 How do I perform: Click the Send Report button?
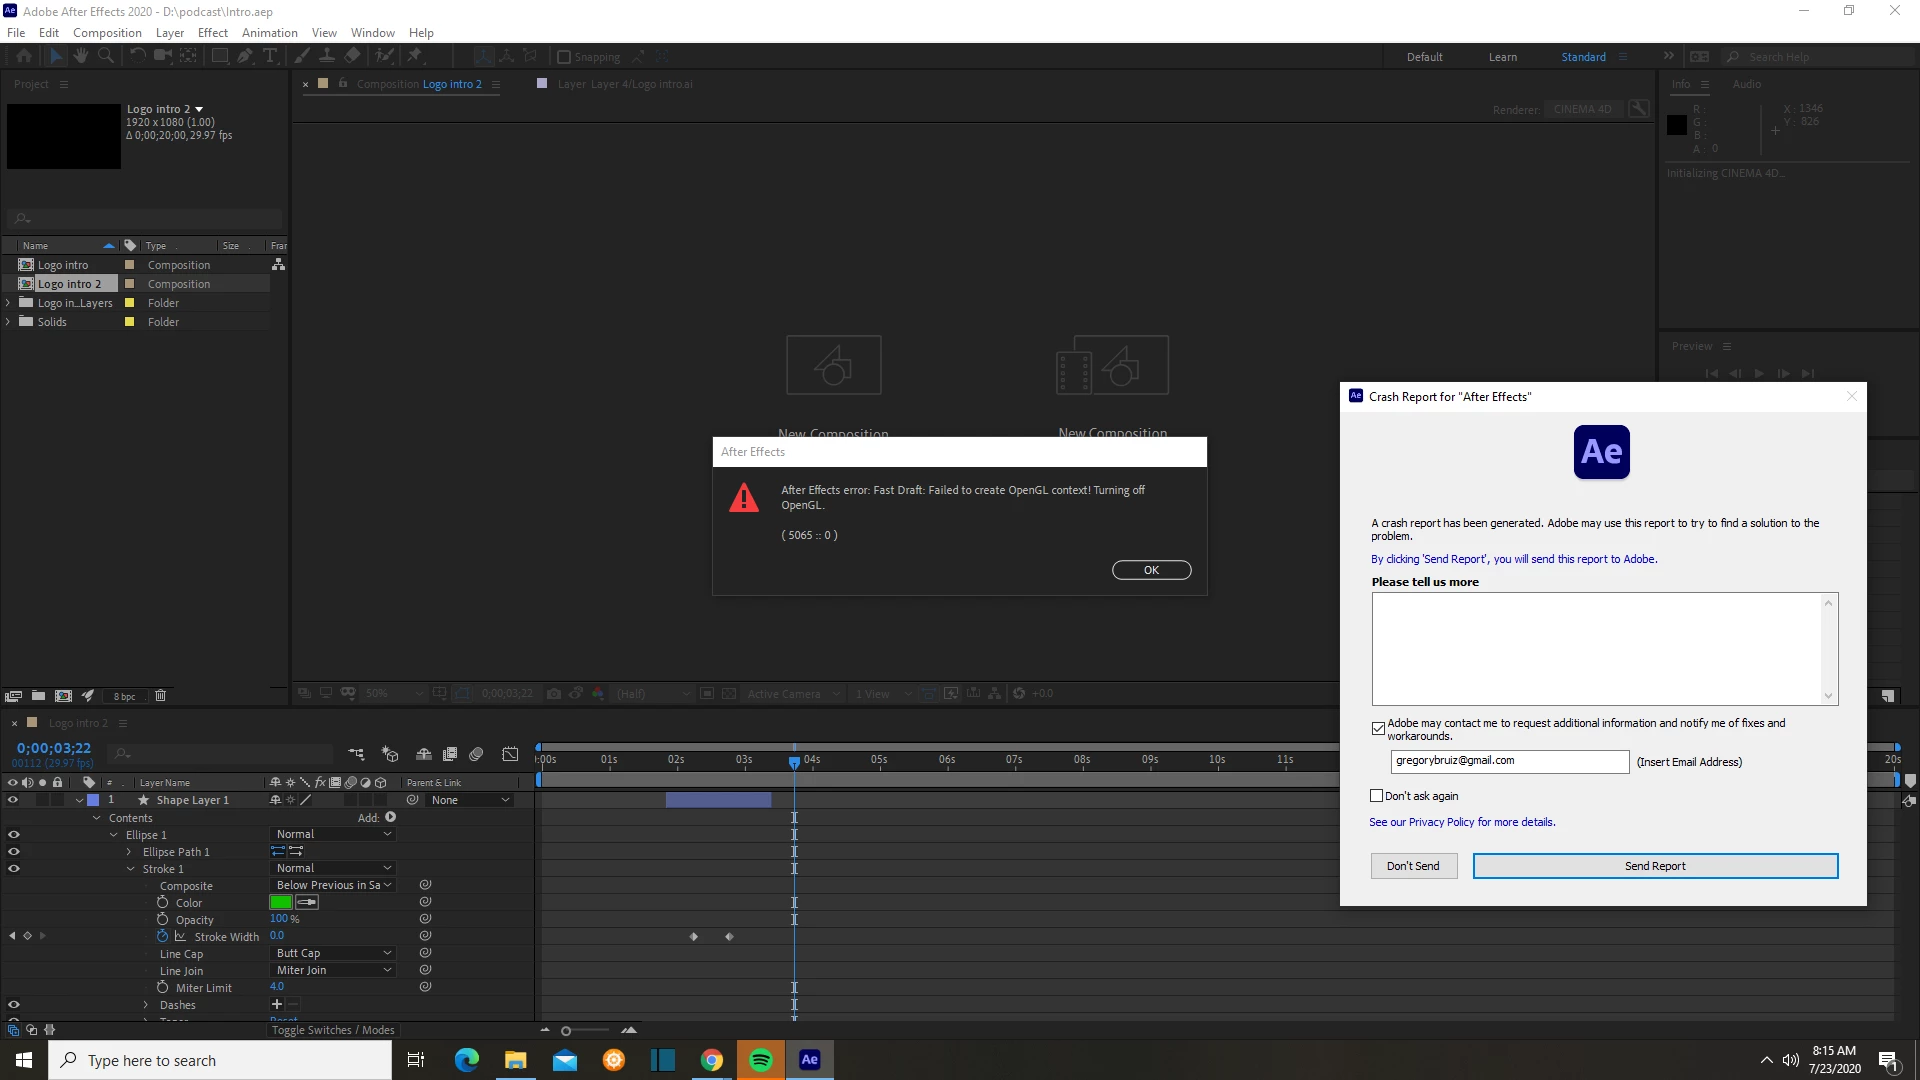coord(1655,866)
